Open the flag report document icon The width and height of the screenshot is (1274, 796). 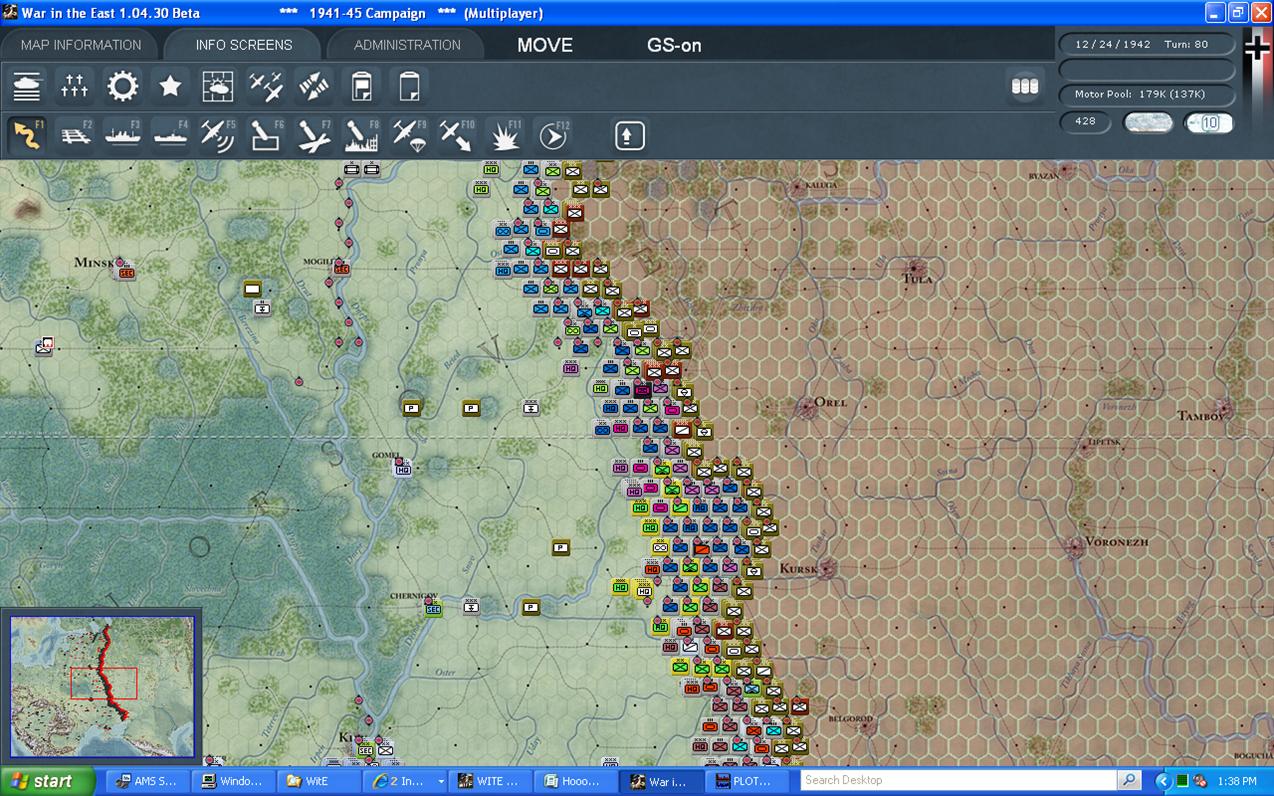[x=361, y=87]
